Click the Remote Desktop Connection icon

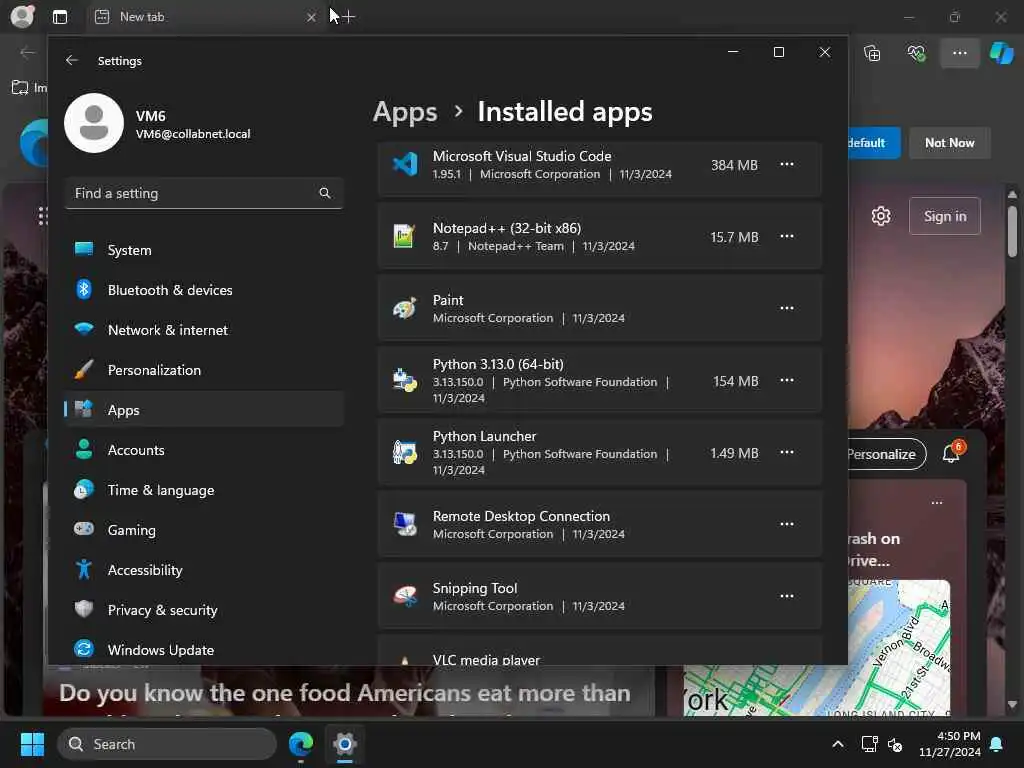point(405,524)
